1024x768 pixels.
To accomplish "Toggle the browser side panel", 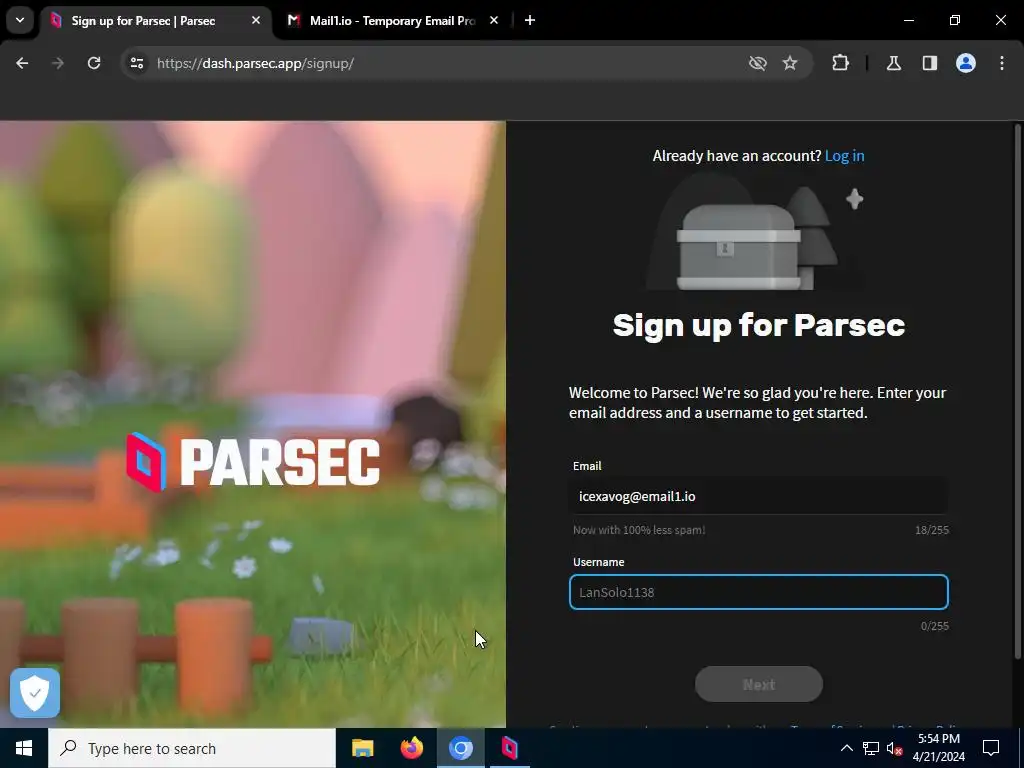I will coord(930,63).
